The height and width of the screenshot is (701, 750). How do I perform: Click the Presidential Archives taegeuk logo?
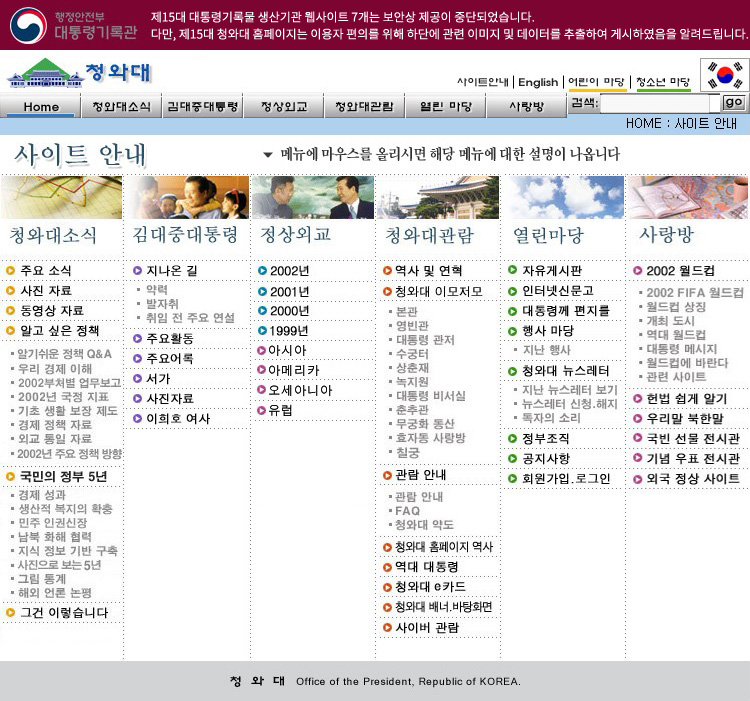[x=28, y=25]
